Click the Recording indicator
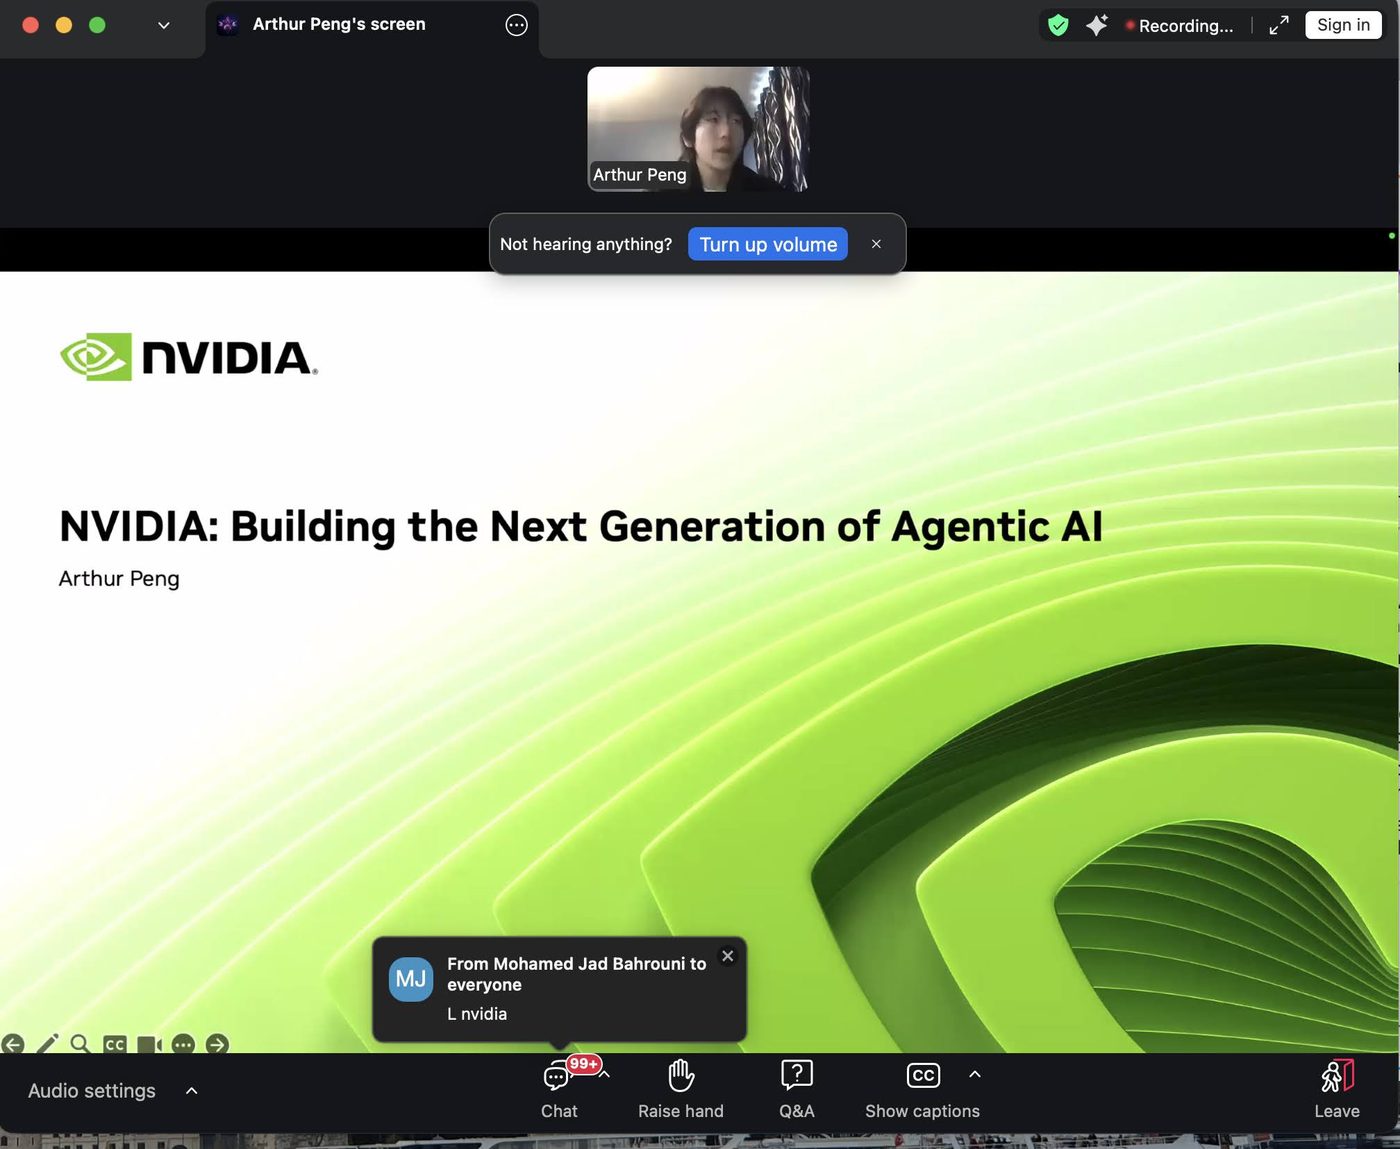This screenshot has width=1400, height=1149. (1179, 25)
